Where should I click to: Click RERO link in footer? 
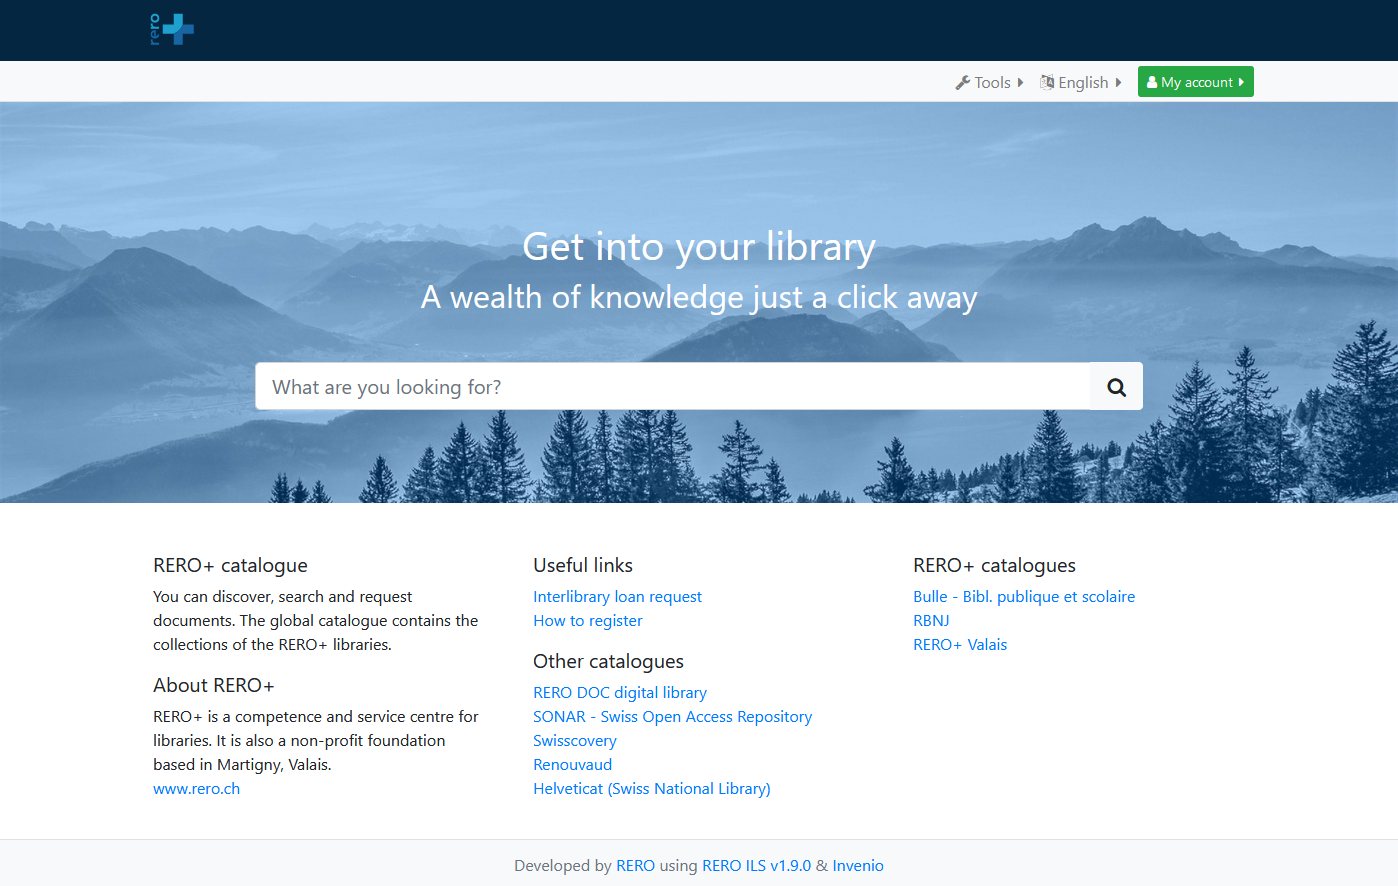pyautogui.click(x=635, y=866)
